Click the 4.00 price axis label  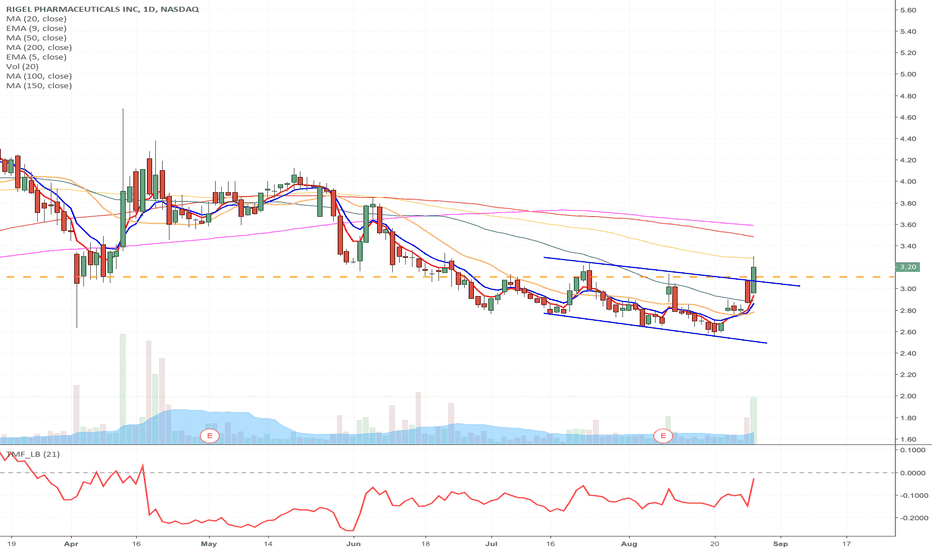click(908, 181)
